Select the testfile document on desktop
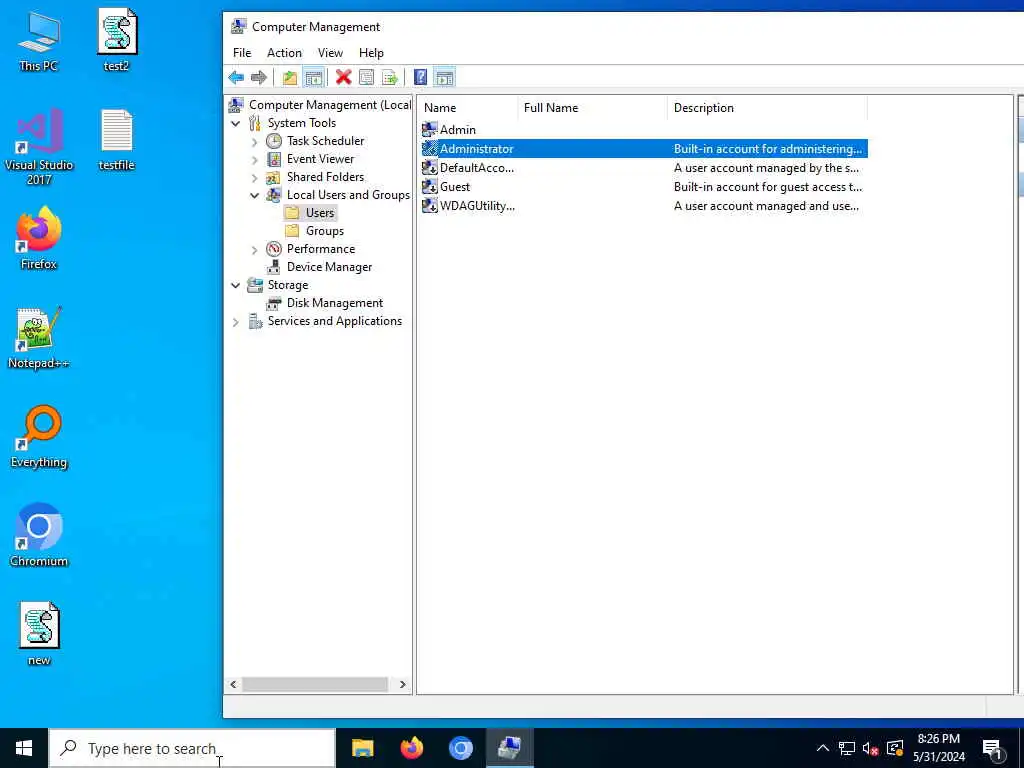Screen dimensions: 1024x768 pos(117,140)
